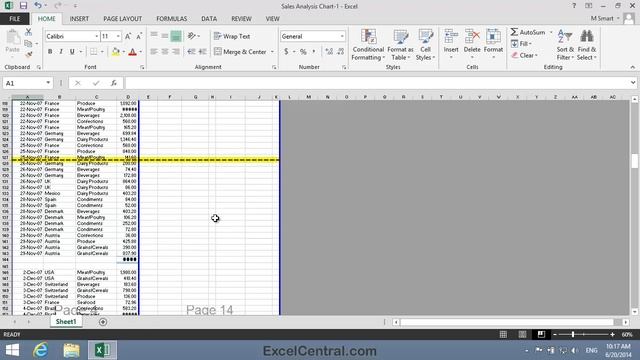Switch to the PAGE LAYOUT tab

click(122, 19)
